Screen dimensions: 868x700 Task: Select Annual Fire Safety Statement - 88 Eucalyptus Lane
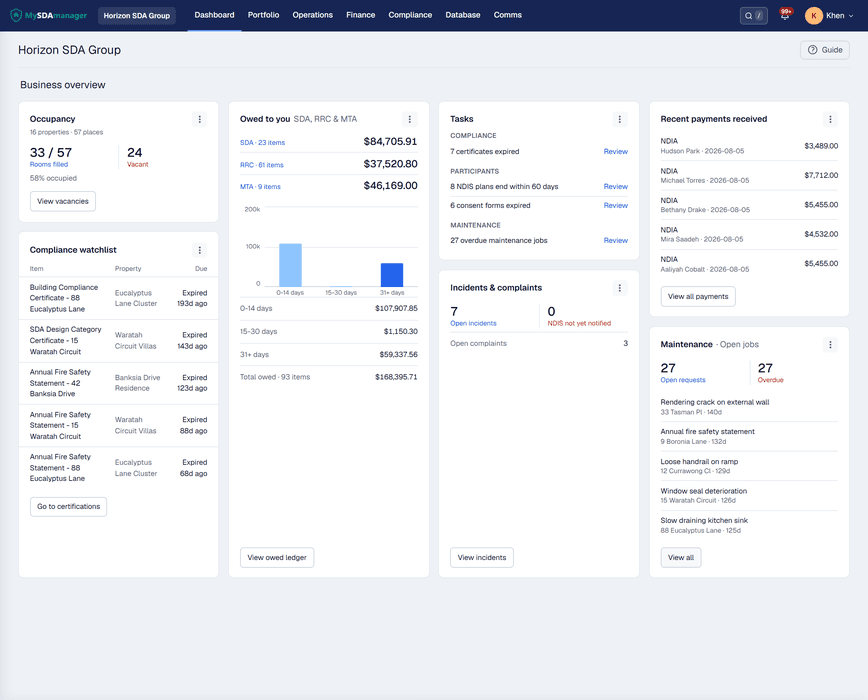pos(118,468)
